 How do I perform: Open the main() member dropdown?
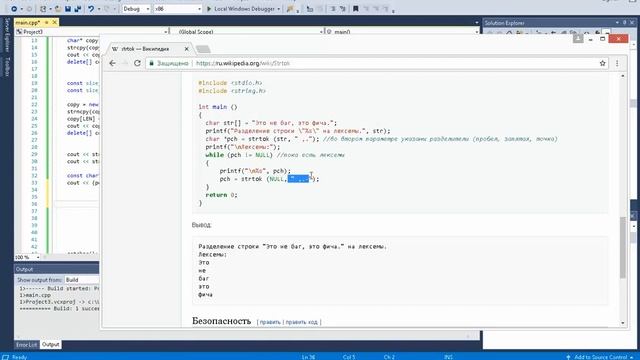click(x=402, y=31)
